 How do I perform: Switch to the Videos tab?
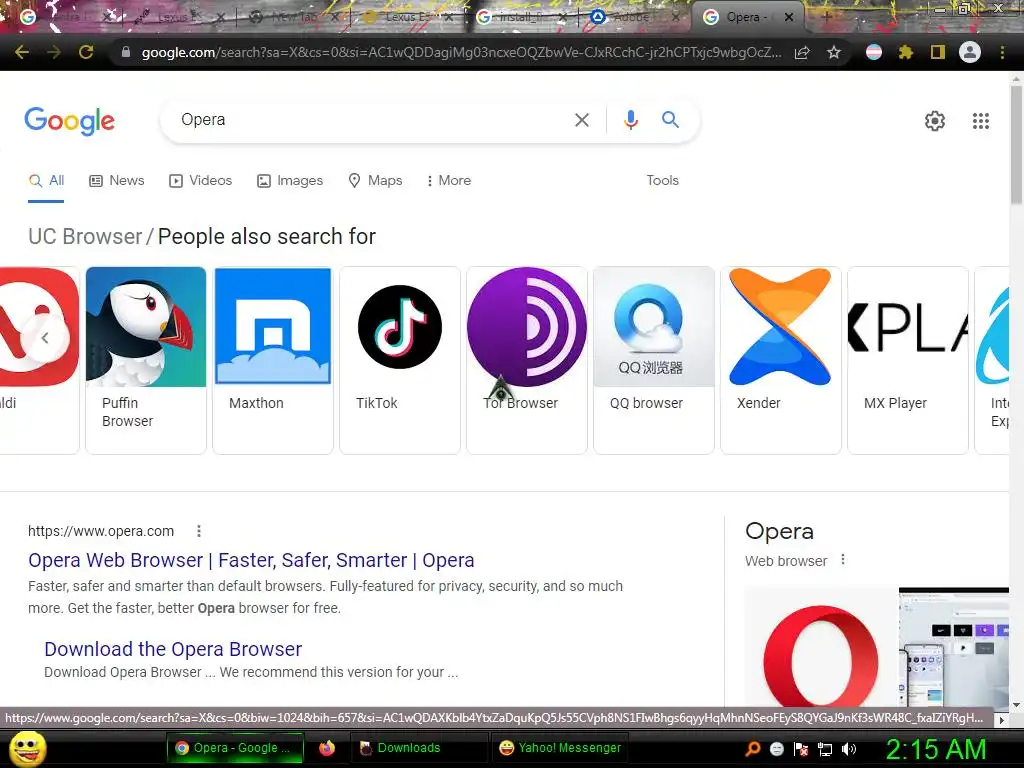pyautogui.click(x=200, y=181)
